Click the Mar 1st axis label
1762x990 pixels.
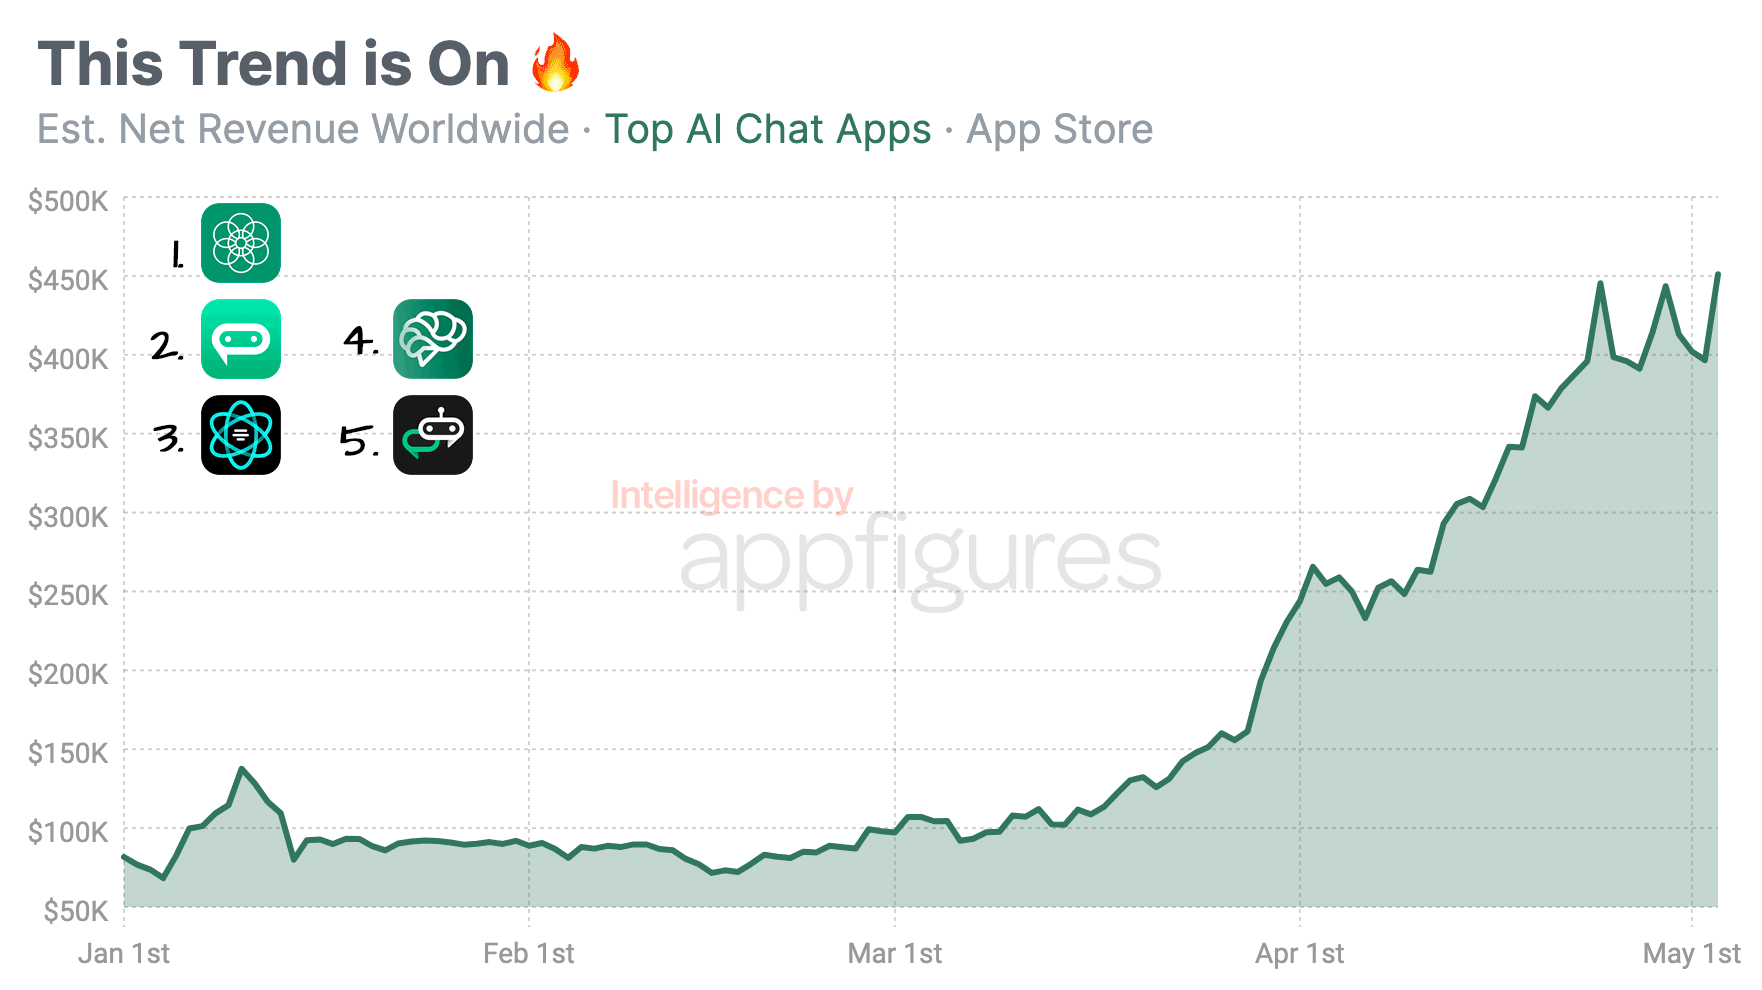pos(895,954)
